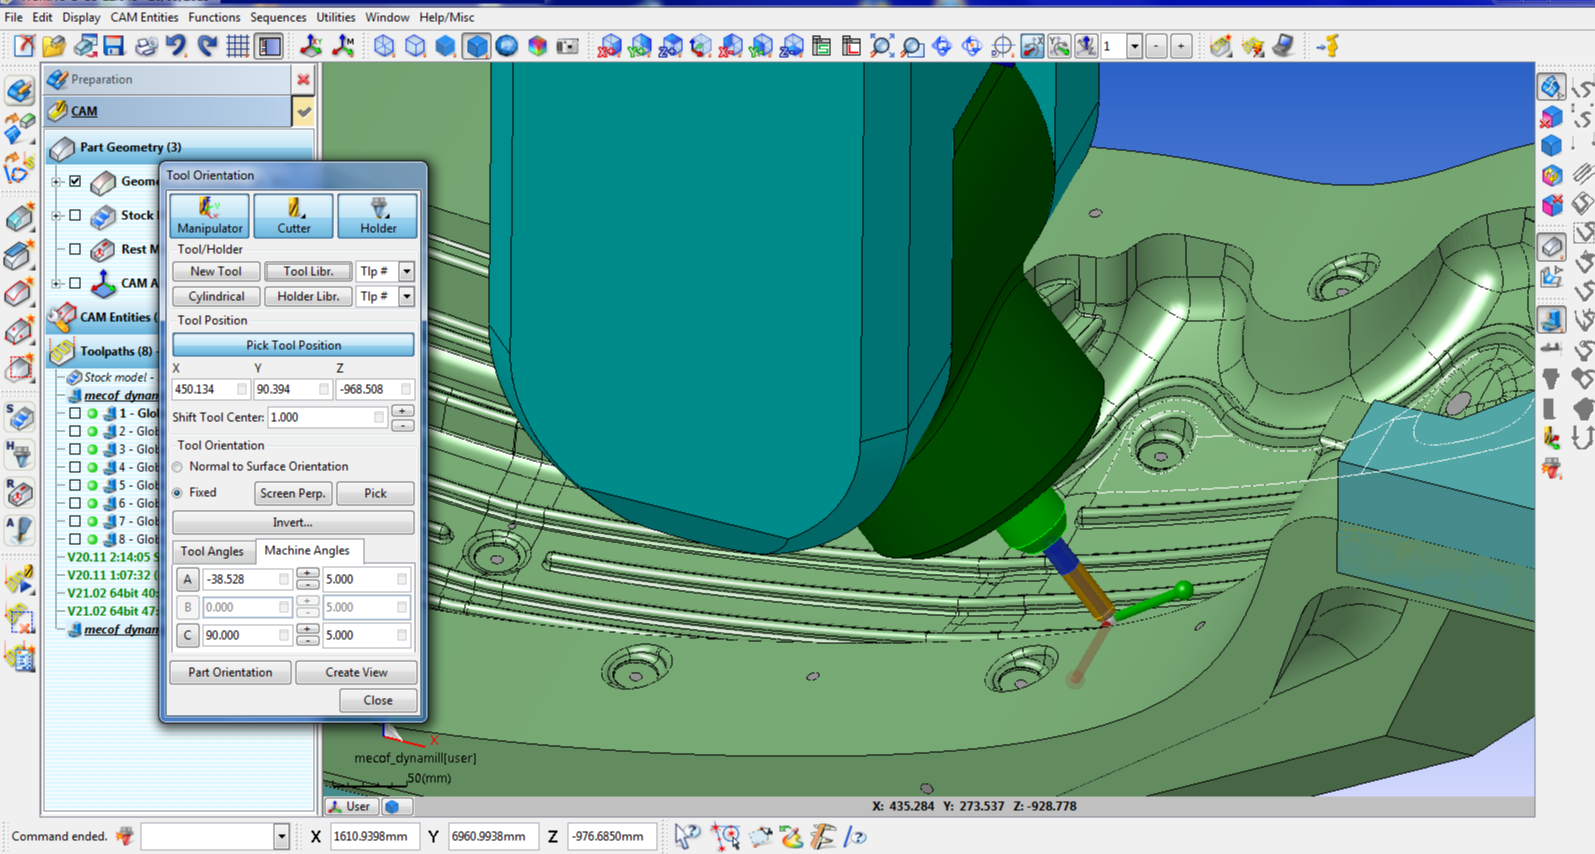Select the Cutter icon in Tool Orientation
This screenshot has height=854, width=1595.
click(293, 215)
